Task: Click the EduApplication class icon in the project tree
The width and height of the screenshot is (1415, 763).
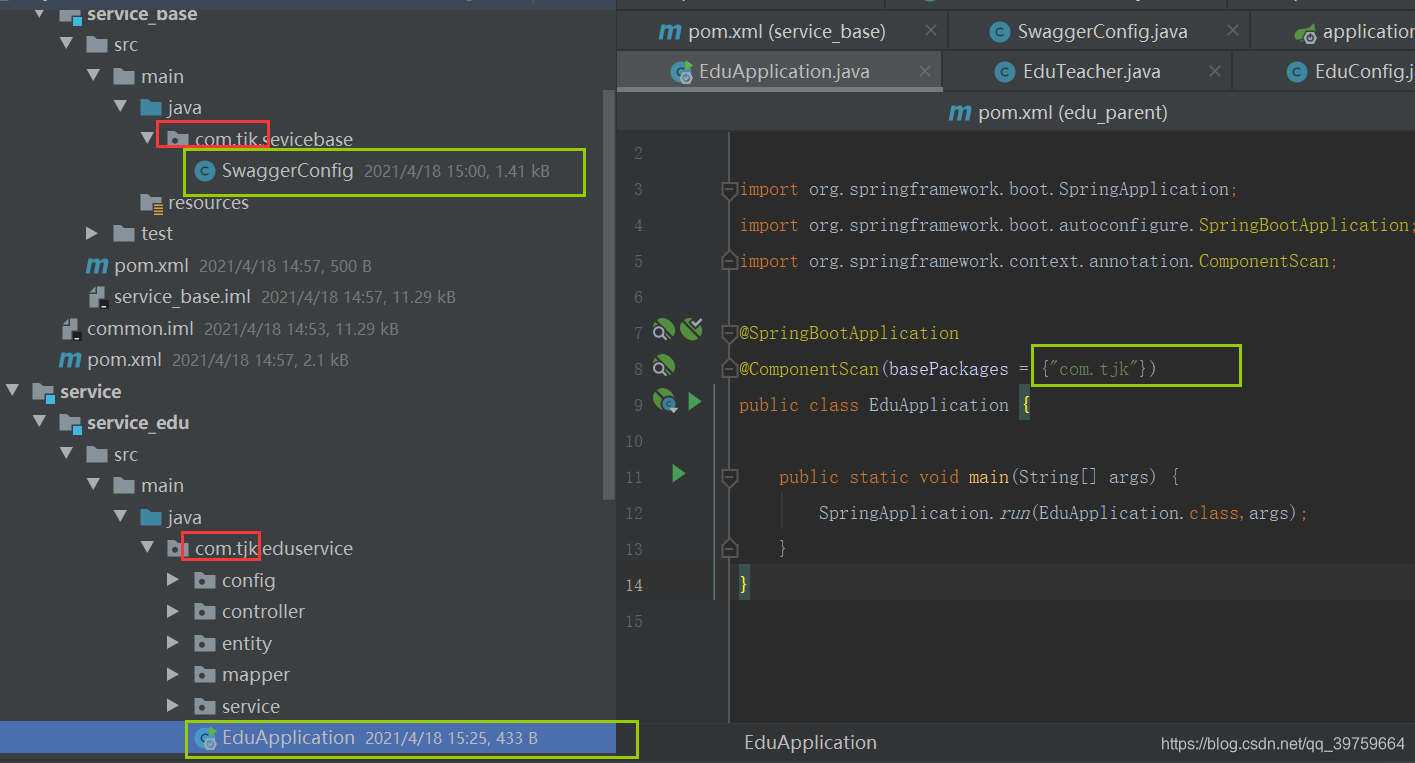Action: point(207,738)
